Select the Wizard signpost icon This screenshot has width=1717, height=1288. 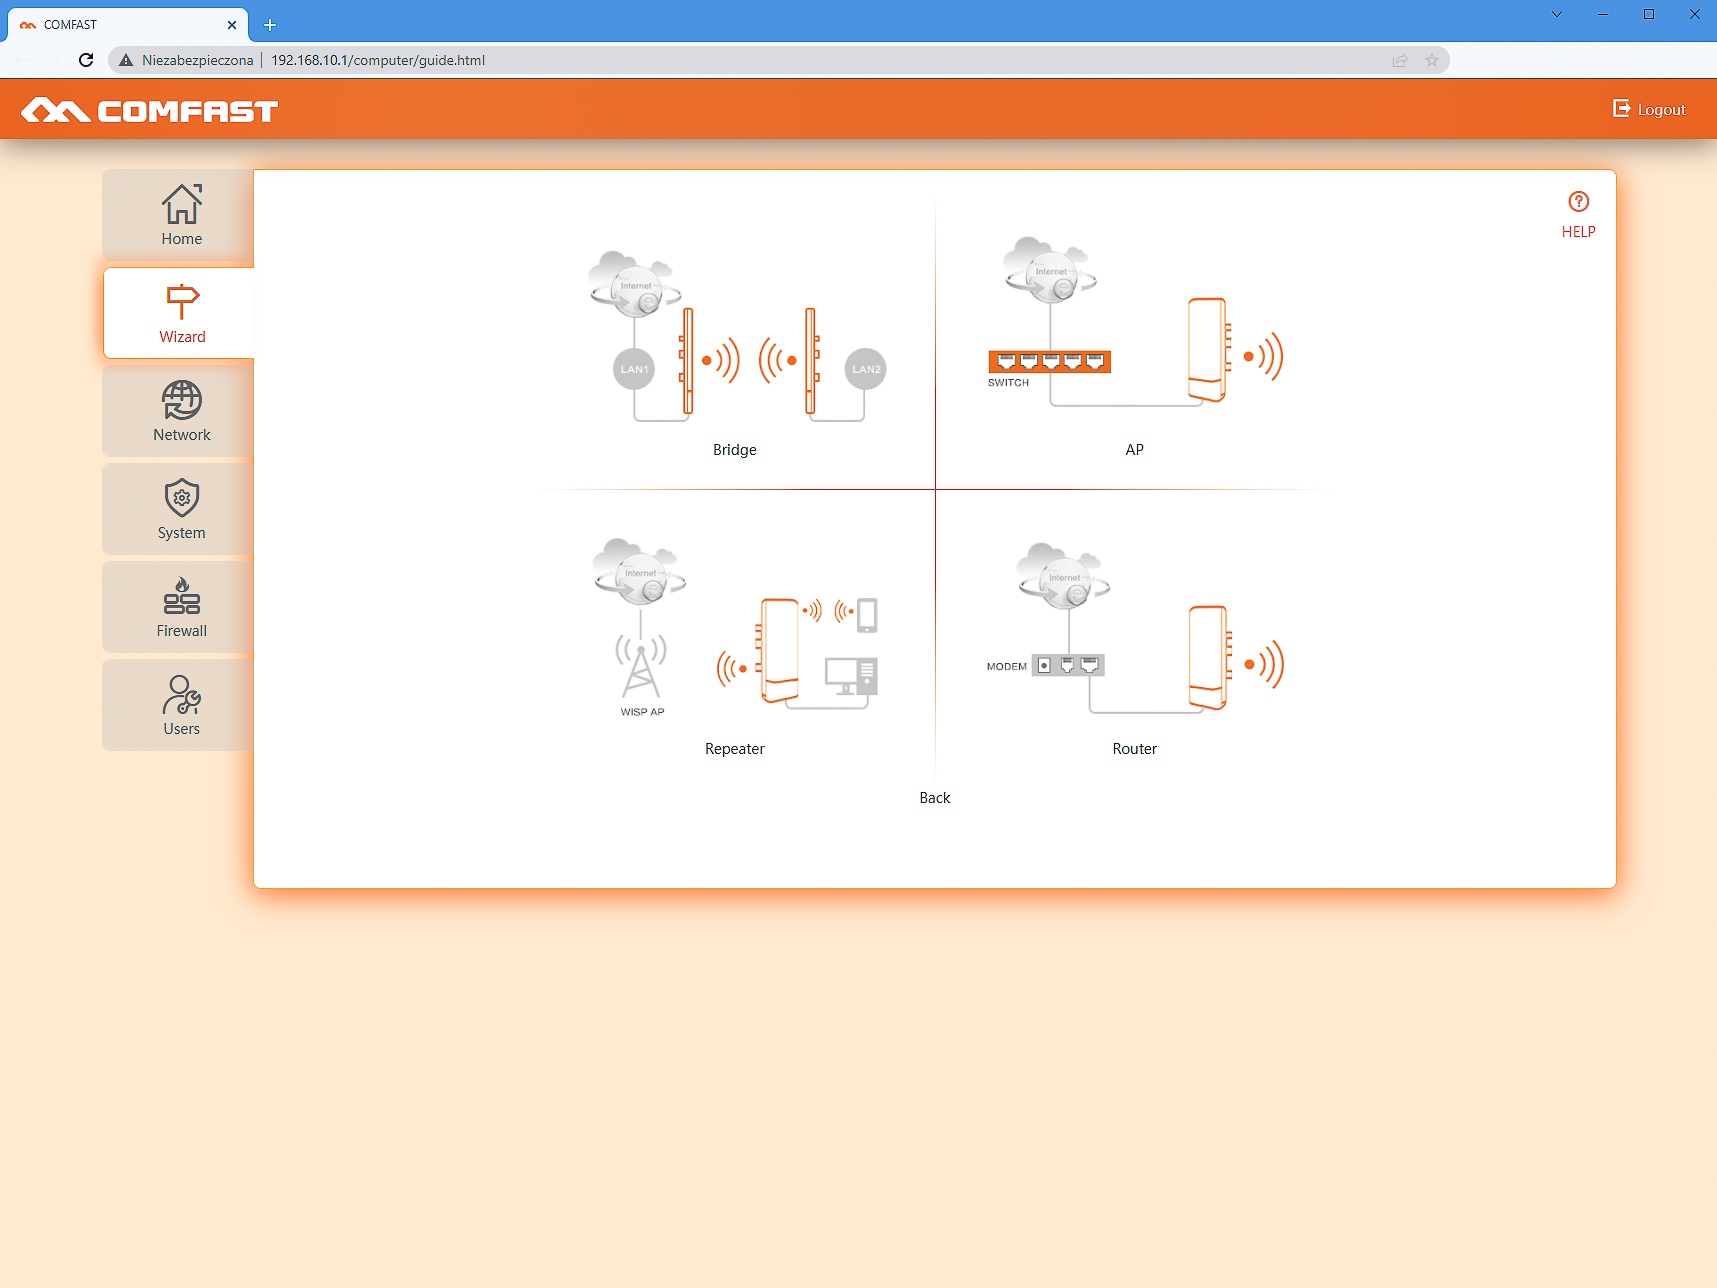point(182,302)
